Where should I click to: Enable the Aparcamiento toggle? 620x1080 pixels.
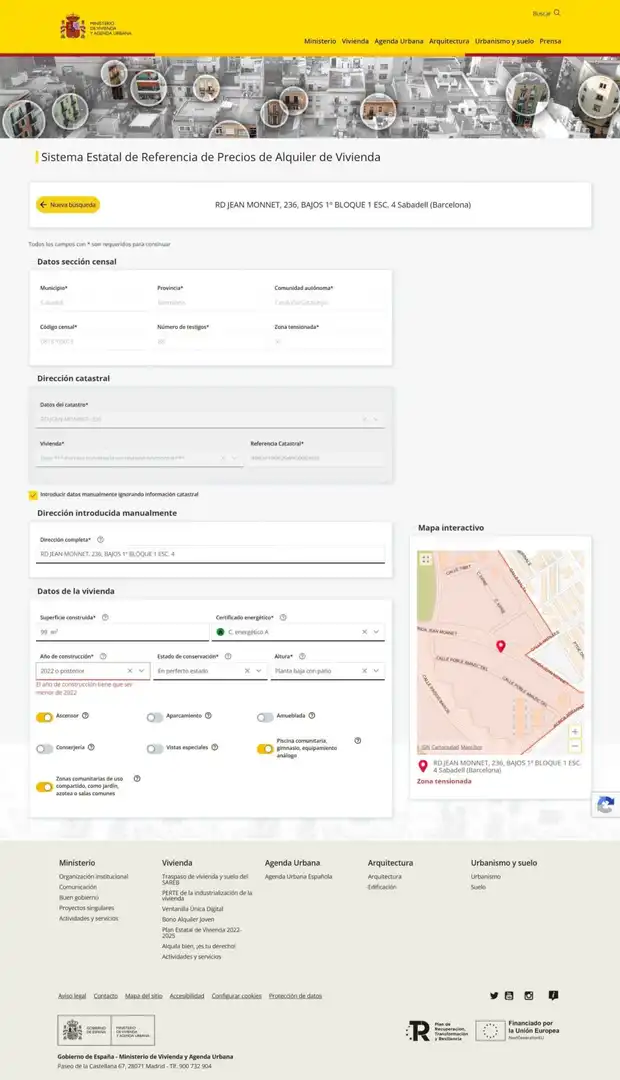coord(155,717)
